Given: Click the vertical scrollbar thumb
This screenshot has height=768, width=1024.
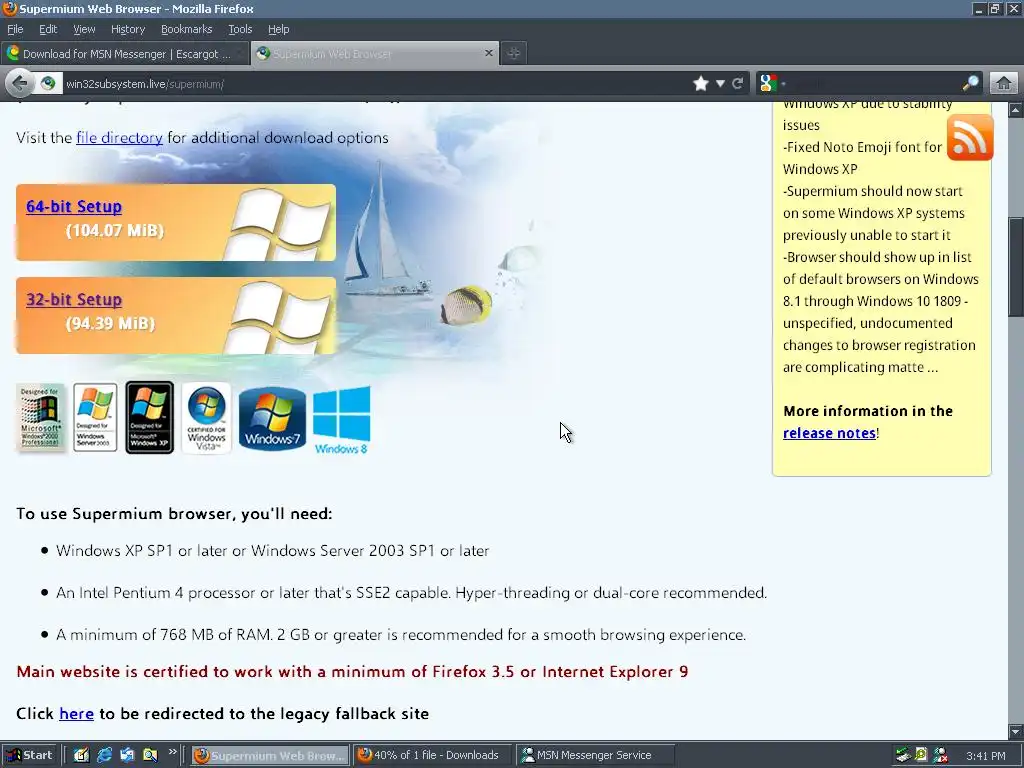Looking at the screenshot, I should coord(1016,269).
